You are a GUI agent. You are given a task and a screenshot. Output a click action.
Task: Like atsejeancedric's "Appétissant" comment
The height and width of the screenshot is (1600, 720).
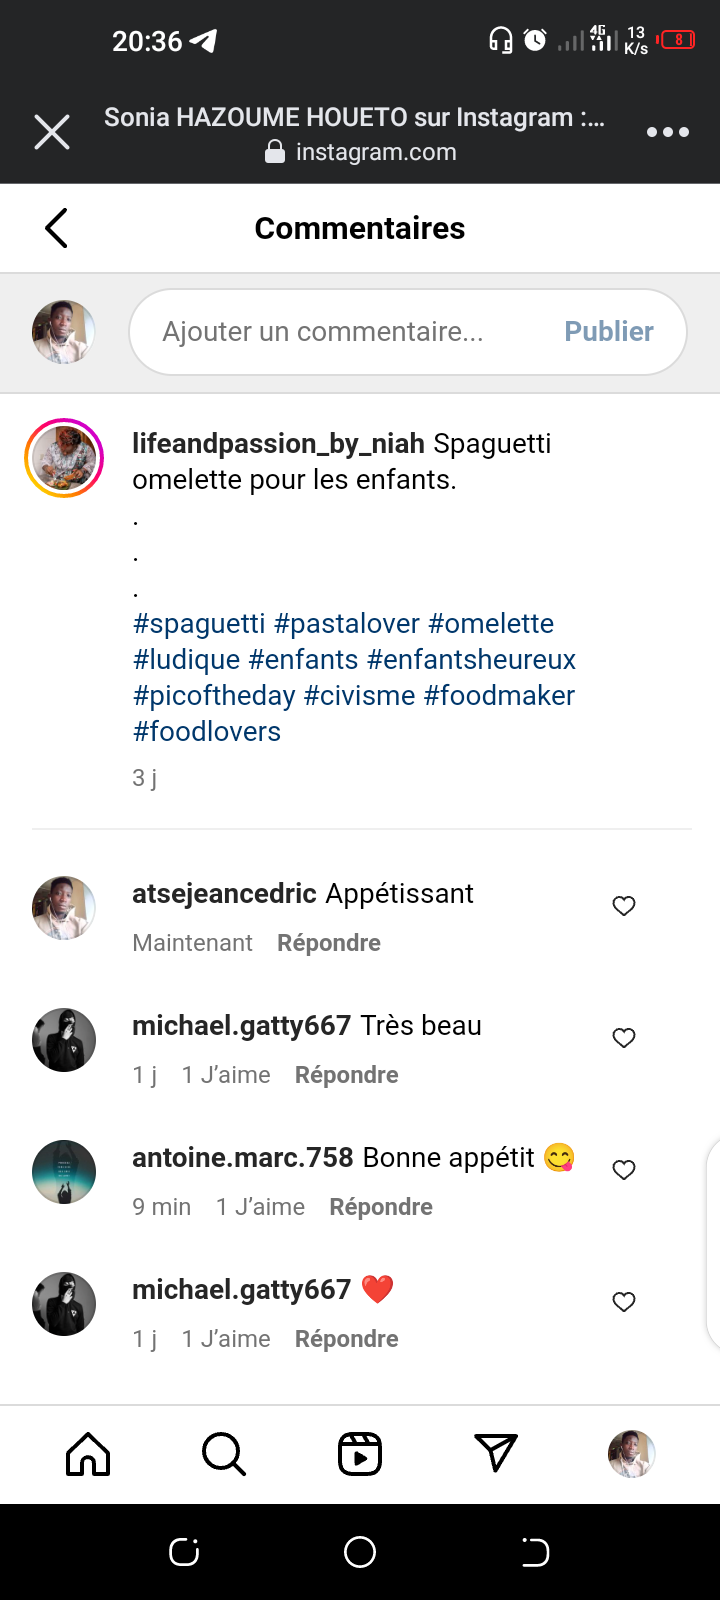tap(624, 906)
